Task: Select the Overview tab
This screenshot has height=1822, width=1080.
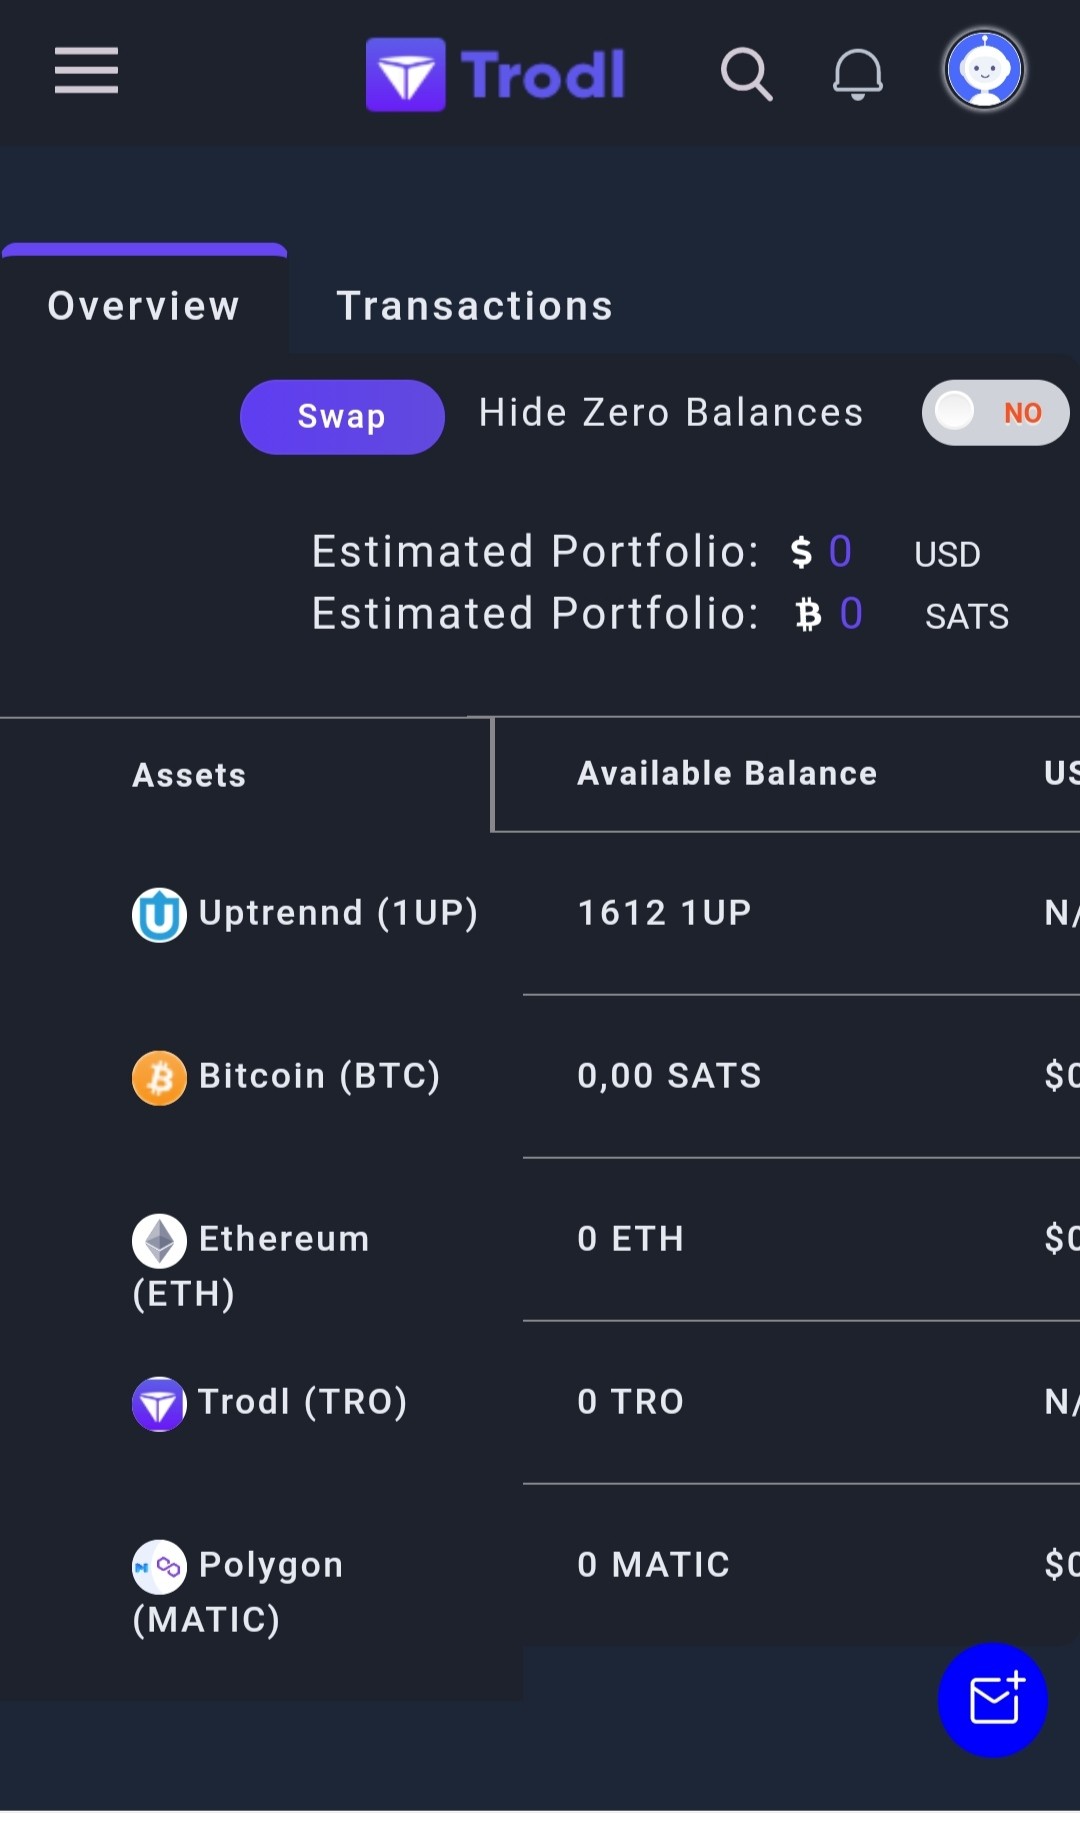Action: pos(144,306)
